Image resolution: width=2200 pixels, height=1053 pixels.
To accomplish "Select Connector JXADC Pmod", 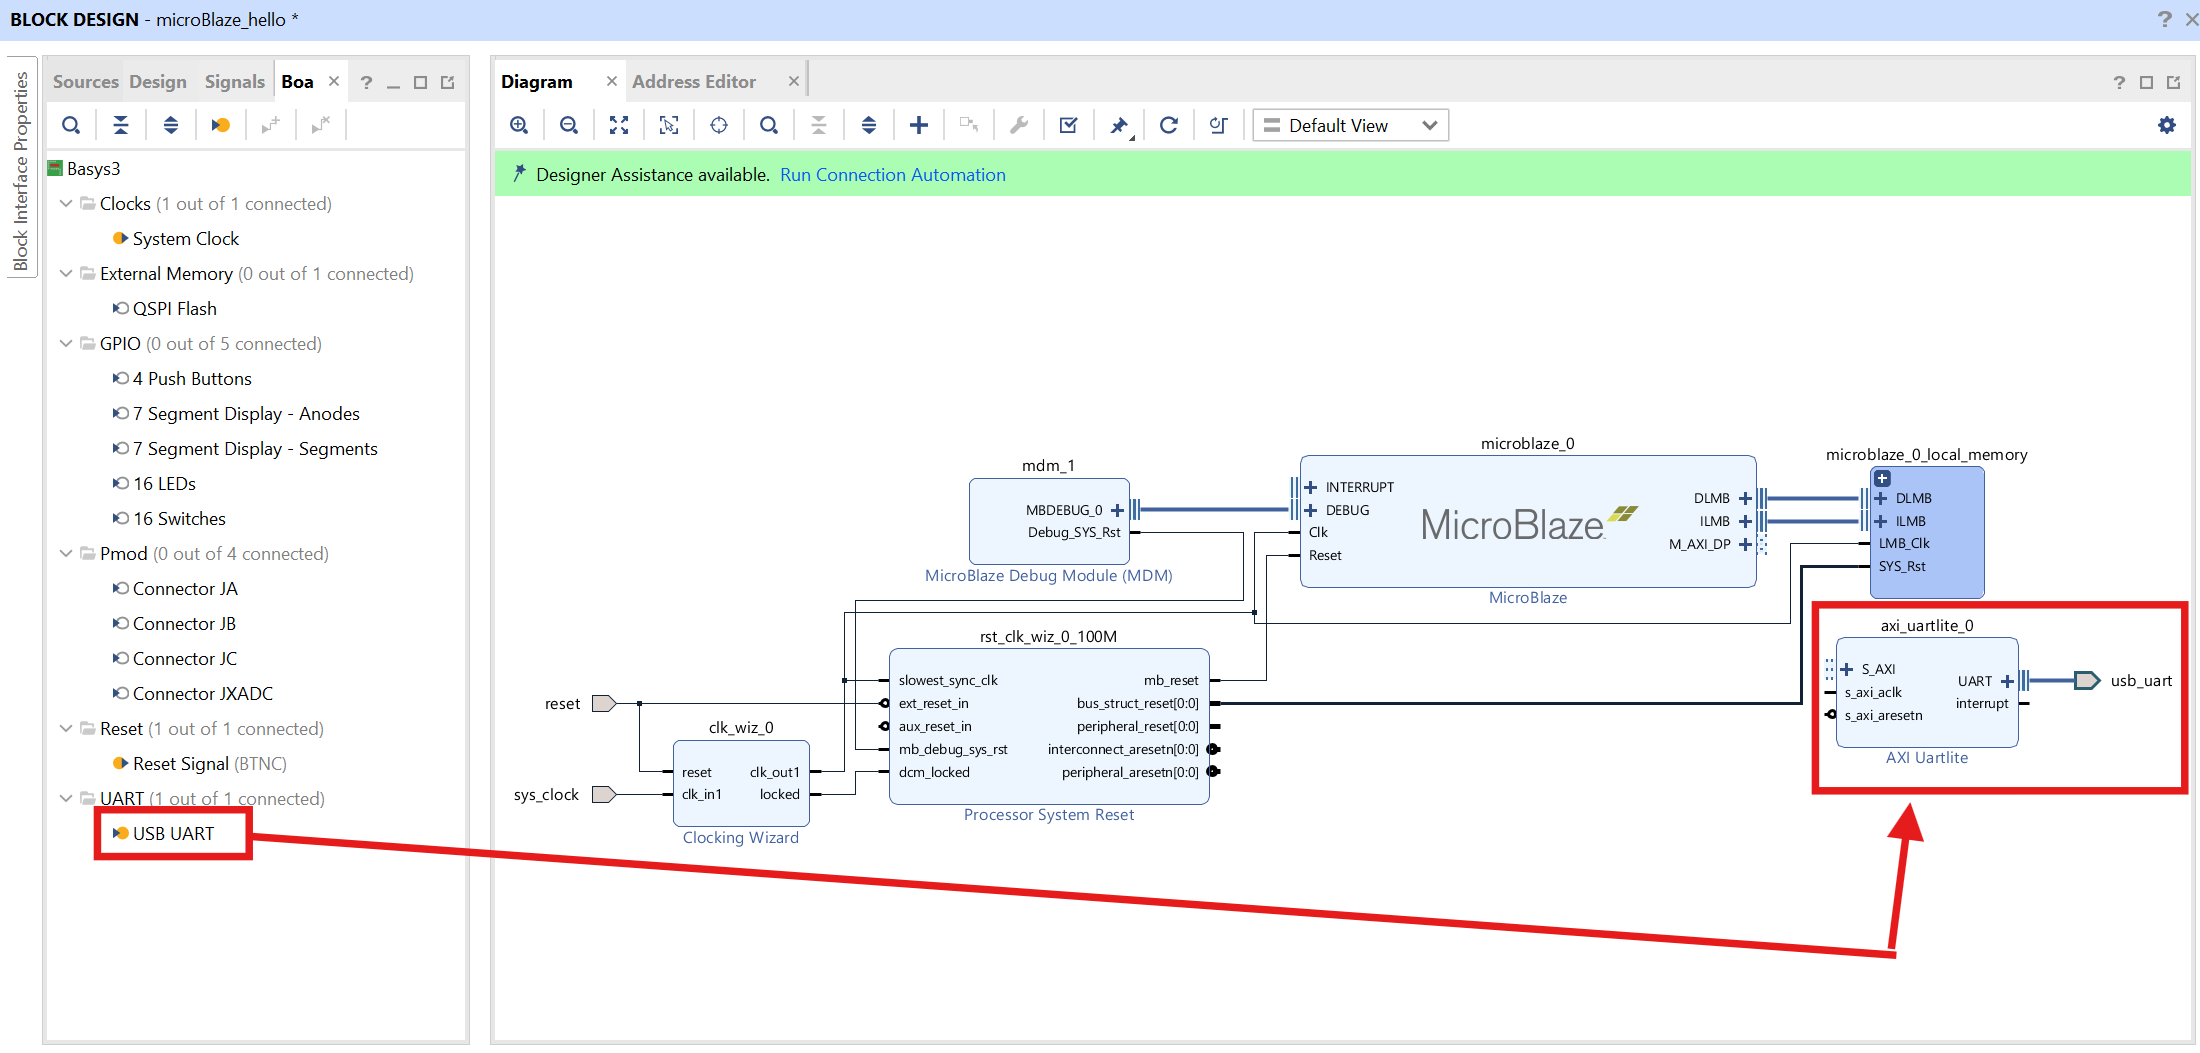I will click(202, 693).
